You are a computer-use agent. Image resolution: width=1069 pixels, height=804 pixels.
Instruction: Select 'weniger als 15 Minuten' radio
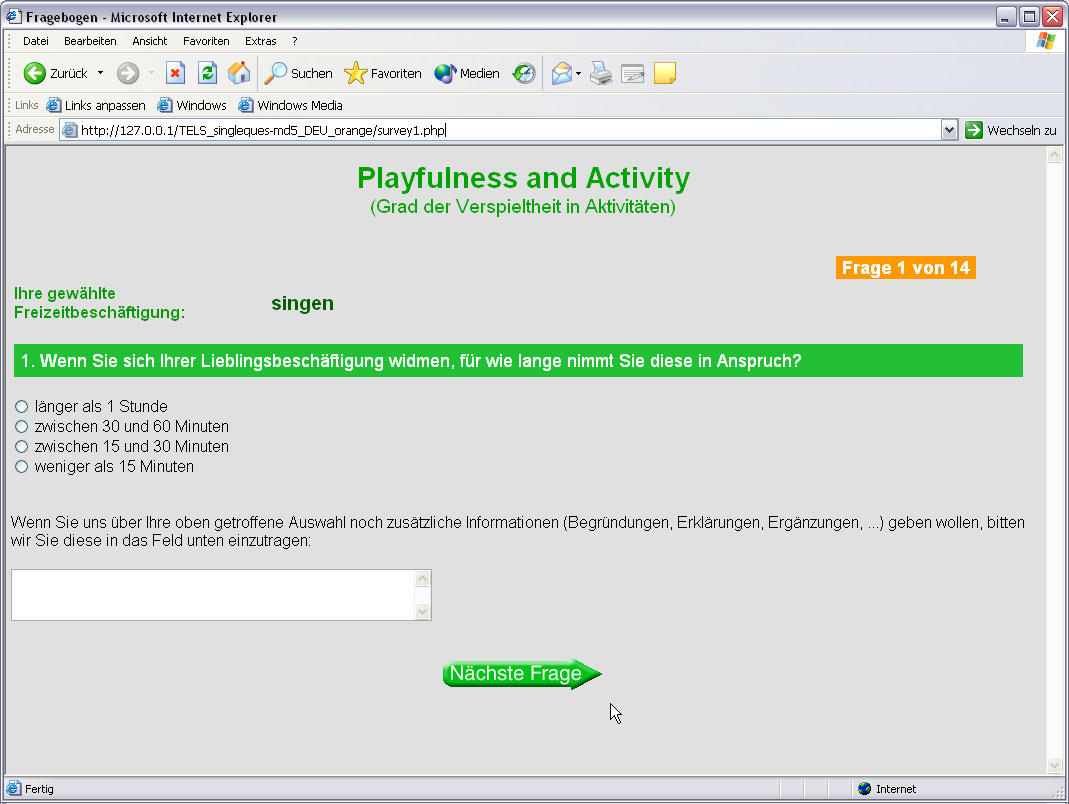(22, 467)
